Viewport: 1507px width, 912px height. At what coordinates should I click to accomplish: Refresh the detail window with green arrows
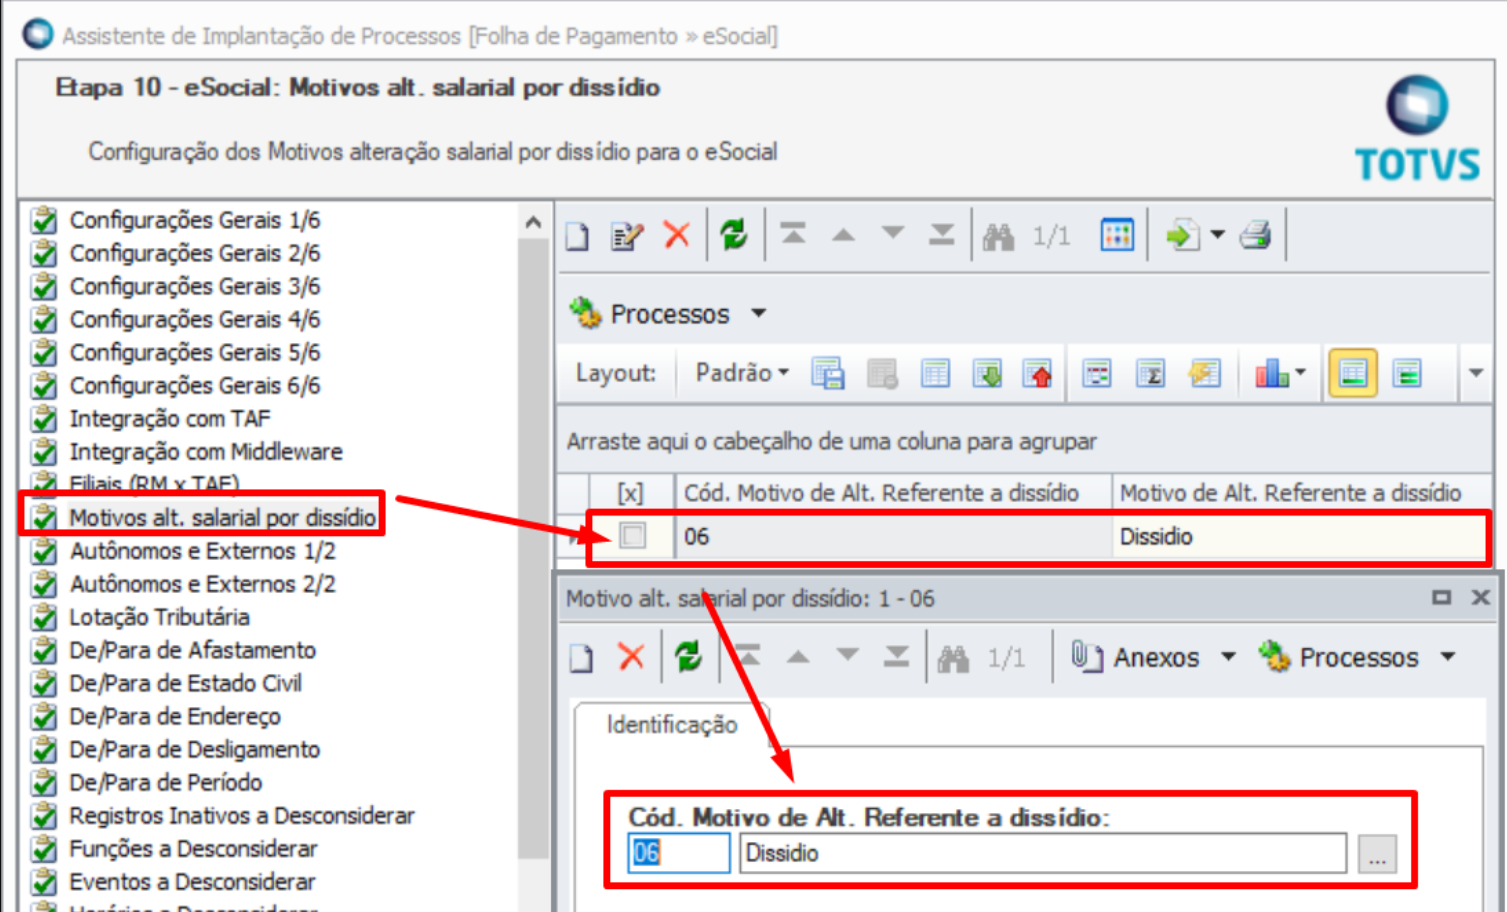pos(688,657)
